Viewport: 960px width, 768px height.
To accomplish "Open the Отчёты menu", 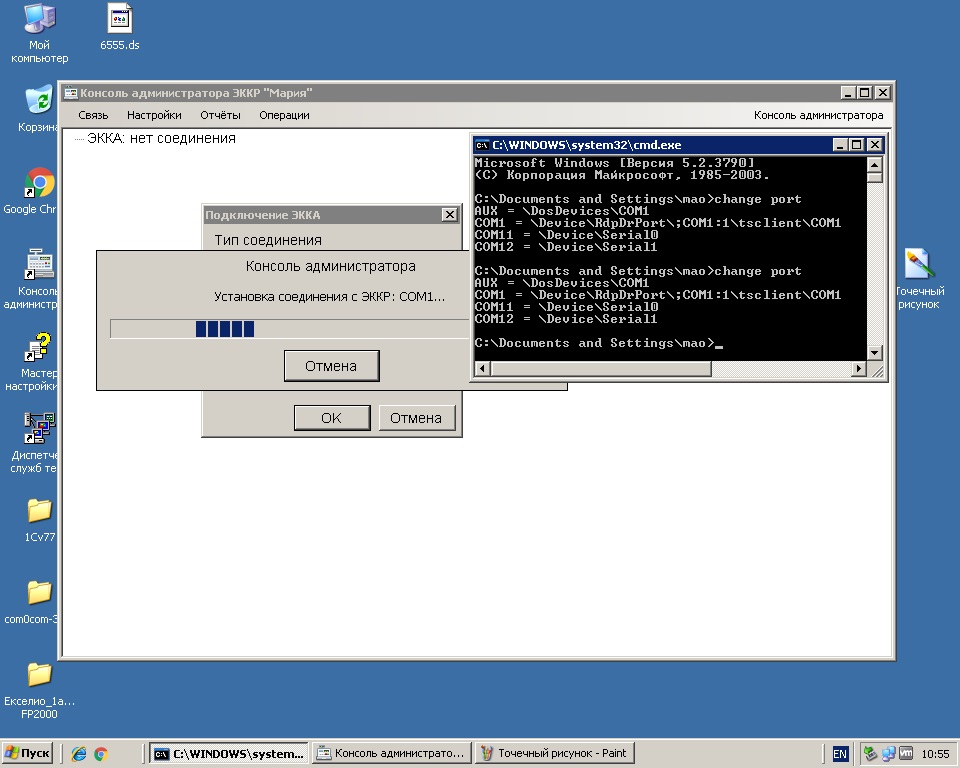I will coord(220,115).
